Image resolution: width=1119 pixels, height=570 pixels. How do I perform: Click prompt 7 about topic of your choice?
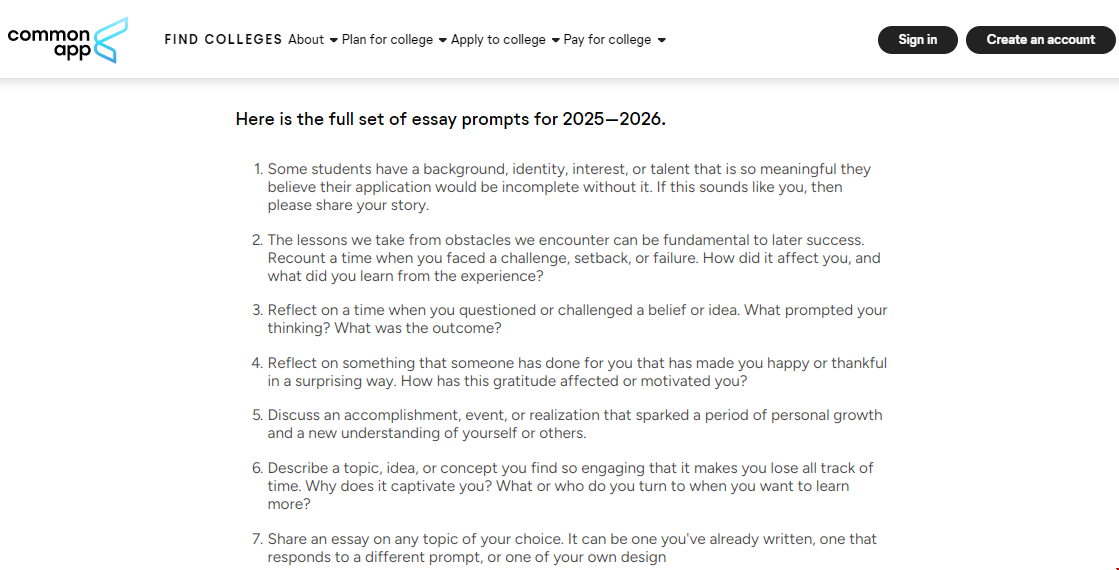571,548
